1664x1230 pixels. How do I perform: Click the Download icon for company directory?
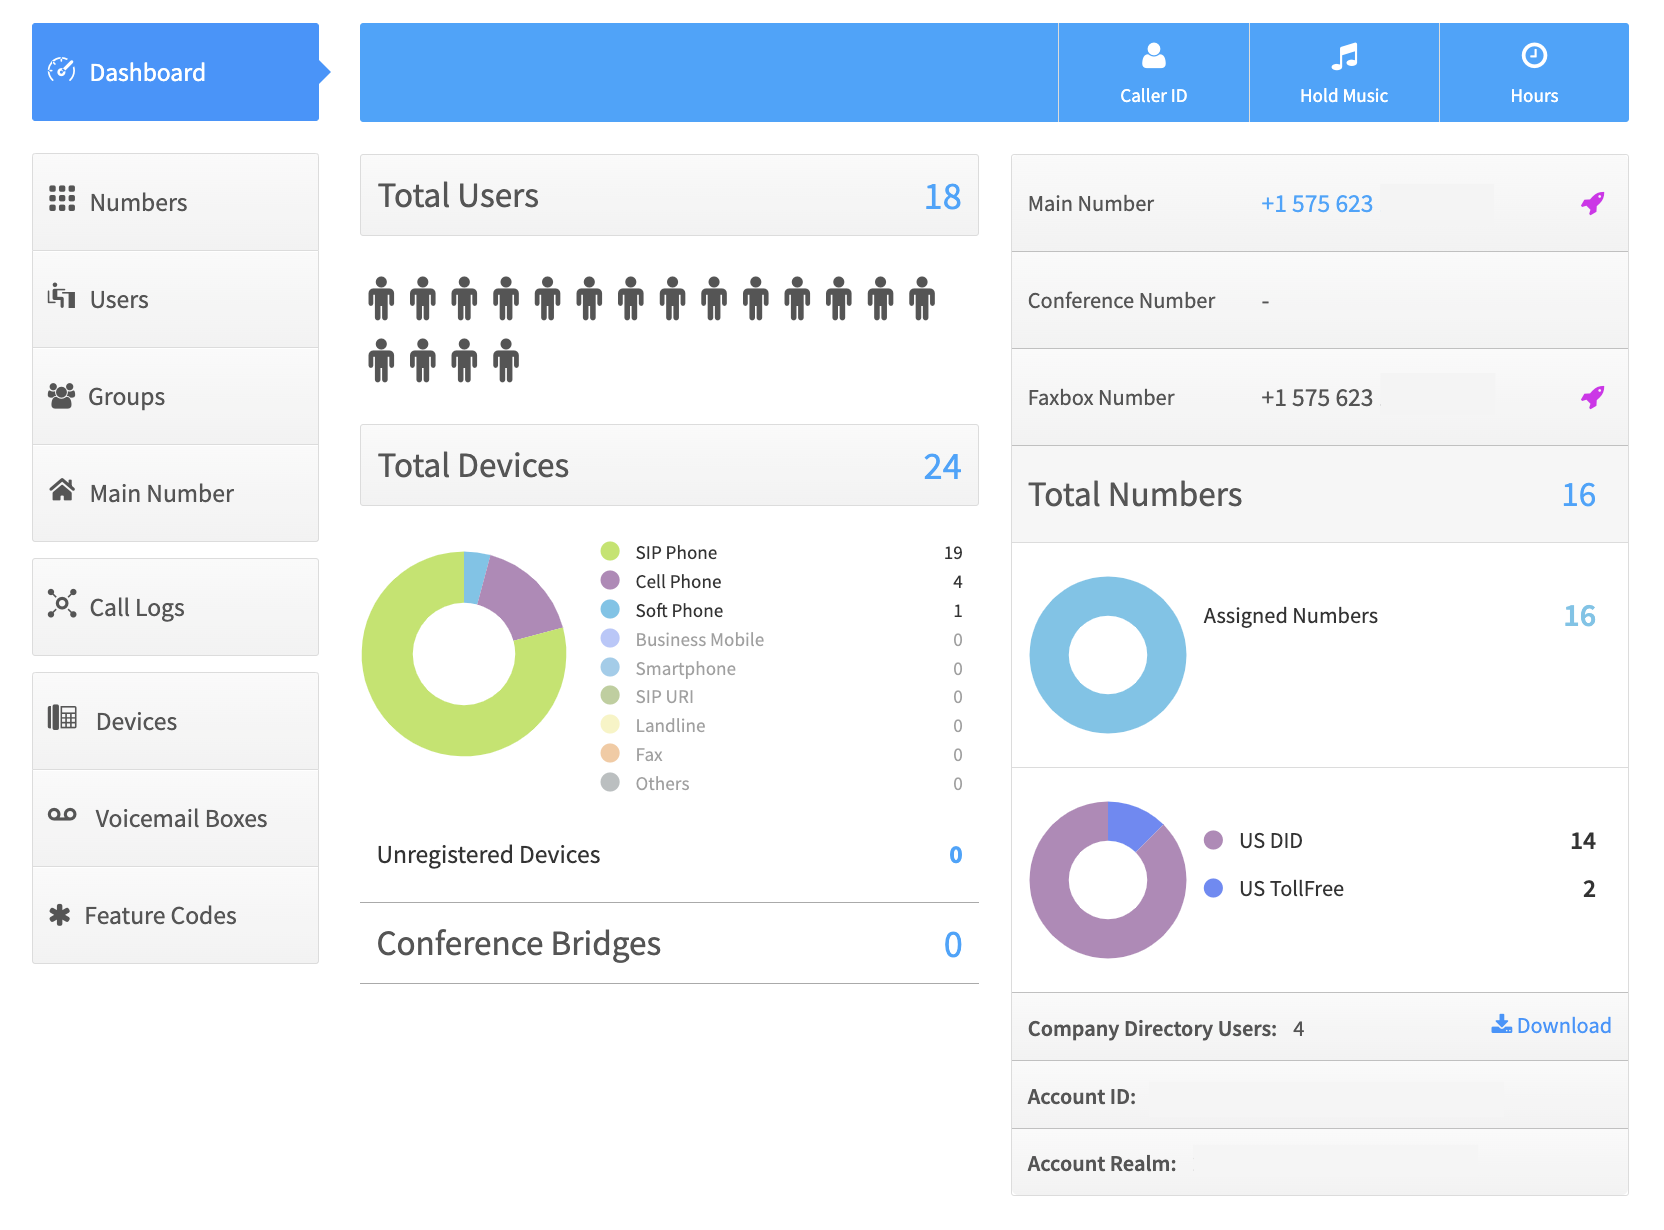pyautogui.click(x=1501, y=1024)
